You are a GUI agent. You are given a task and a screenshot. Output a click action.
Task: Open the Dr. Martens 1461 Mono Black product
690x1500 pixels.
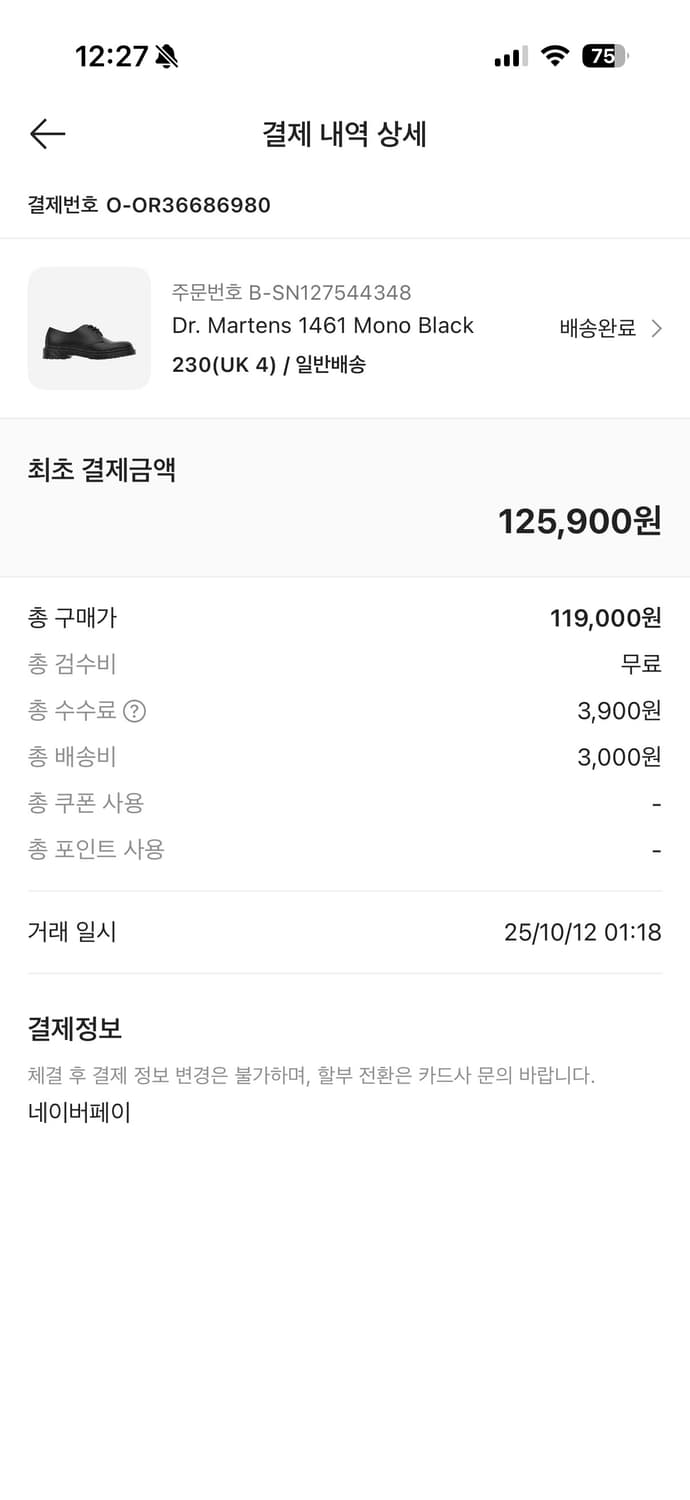click(322, 326)
